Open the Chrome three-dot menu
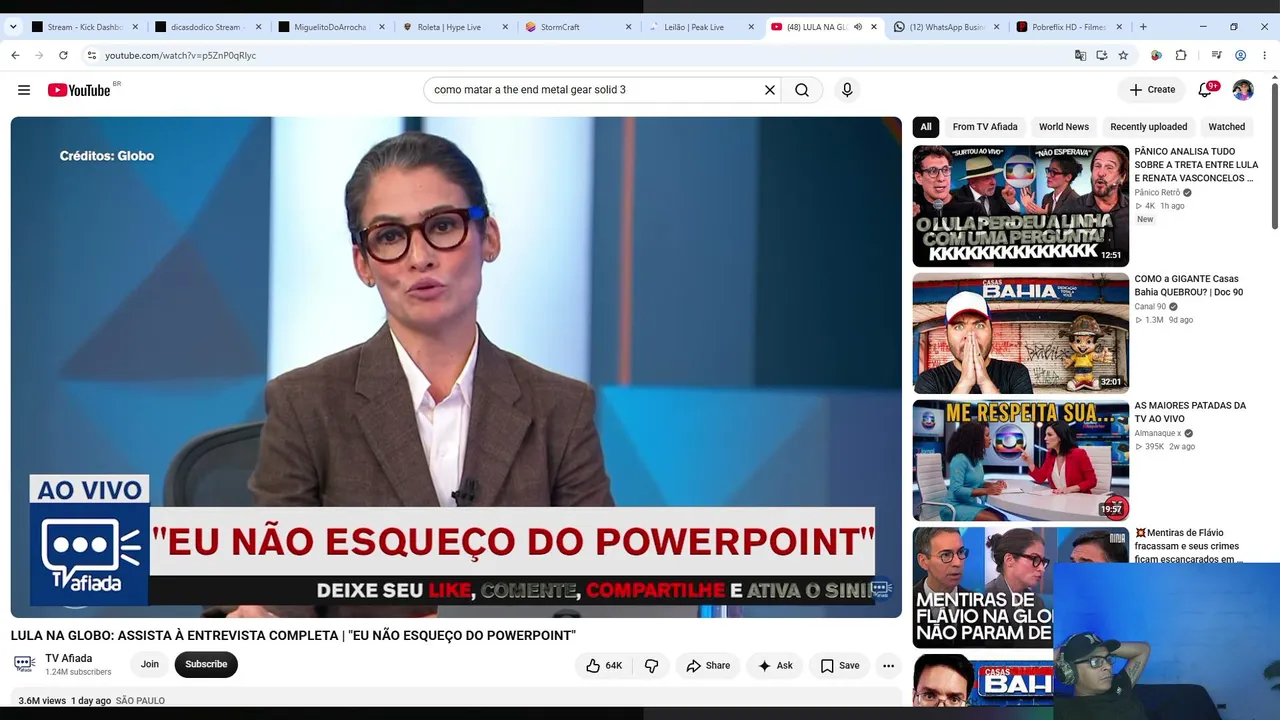The image size is (1280, 720). tap(1265, 55)
